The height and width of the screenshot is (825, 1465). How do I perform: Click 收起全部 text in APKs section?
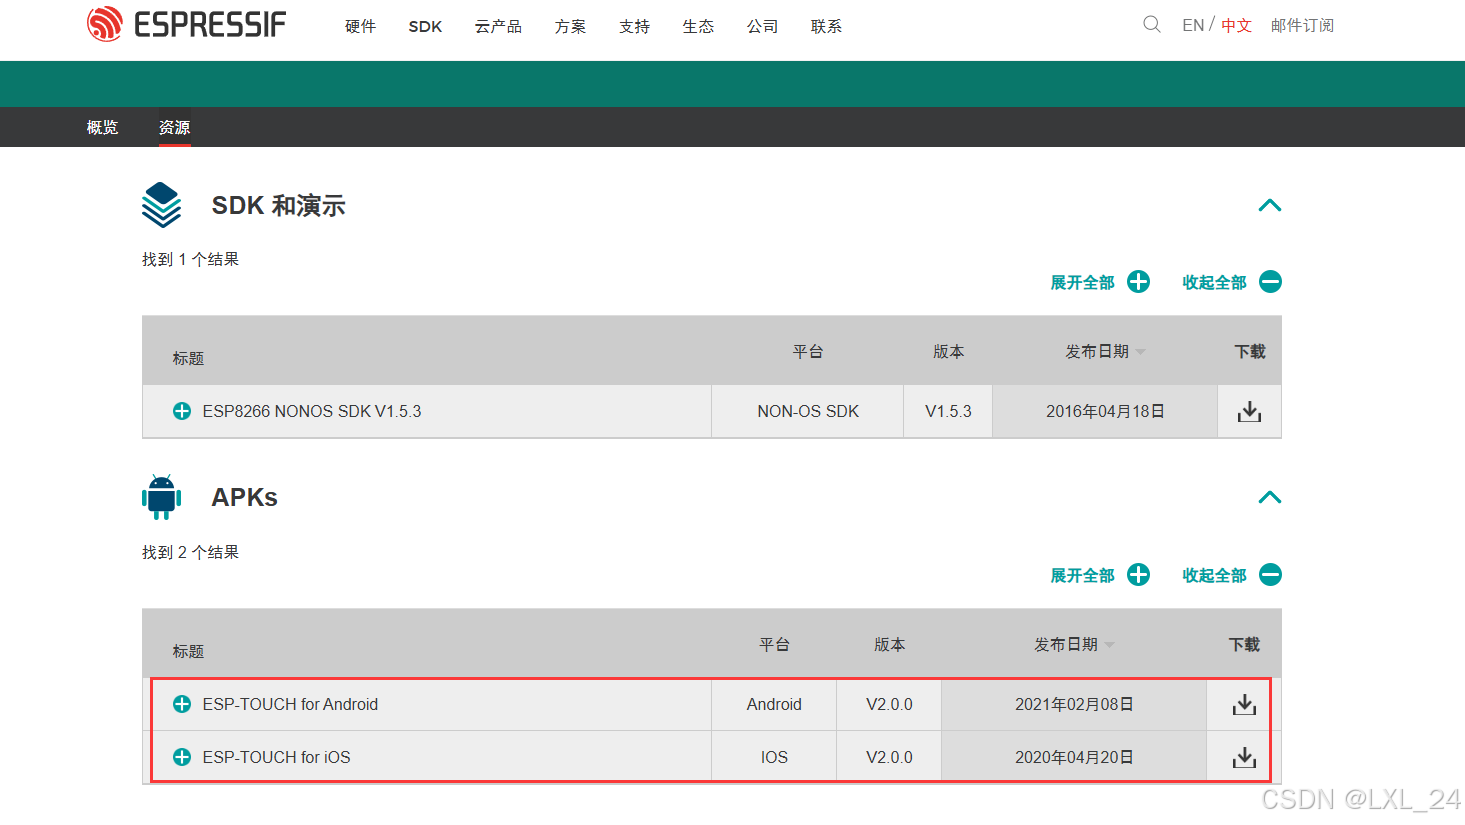pos(1214,576)
